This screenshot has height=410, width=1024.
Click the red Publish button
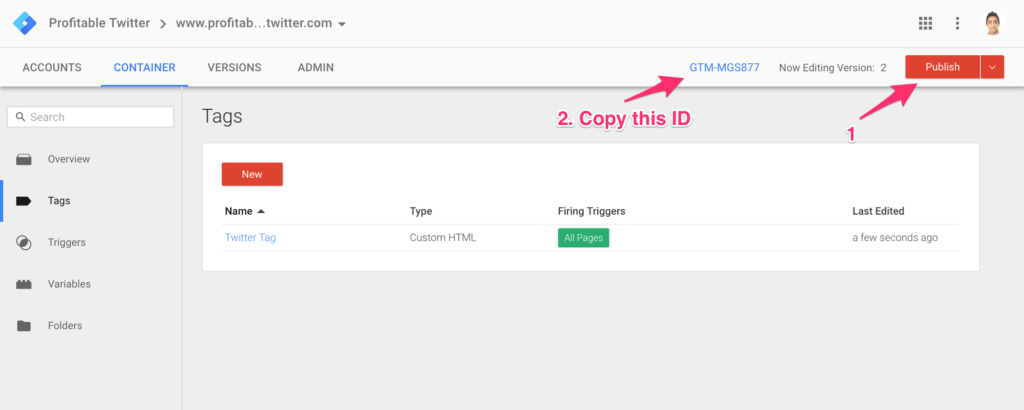942,67
